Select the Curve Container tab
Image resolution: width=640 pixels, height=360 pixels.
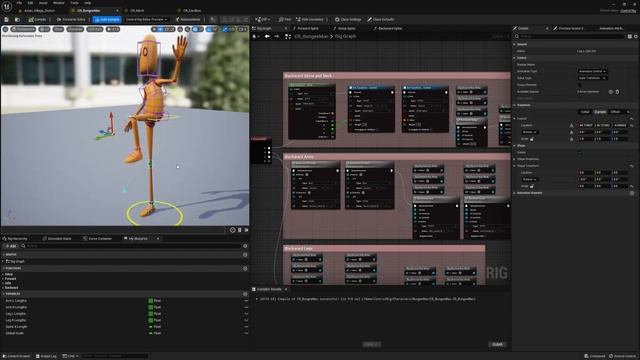tap(98, 239)
